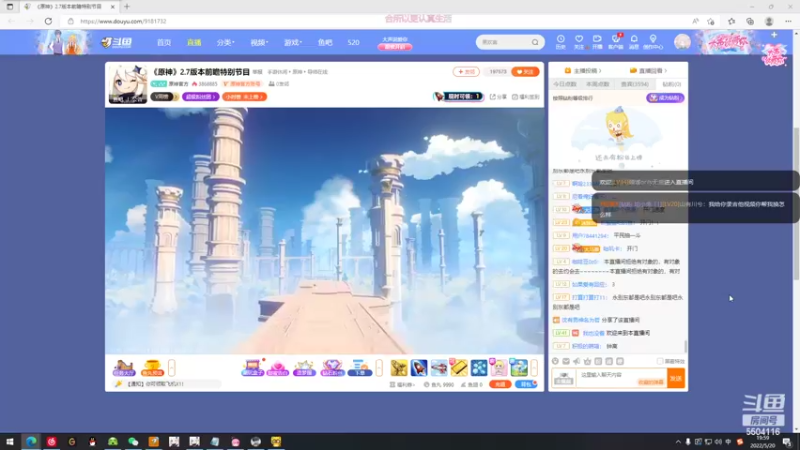Click the red-outlined plus button beside the follower count
This screenshot has width=800, height=450.
pos(466,72)
